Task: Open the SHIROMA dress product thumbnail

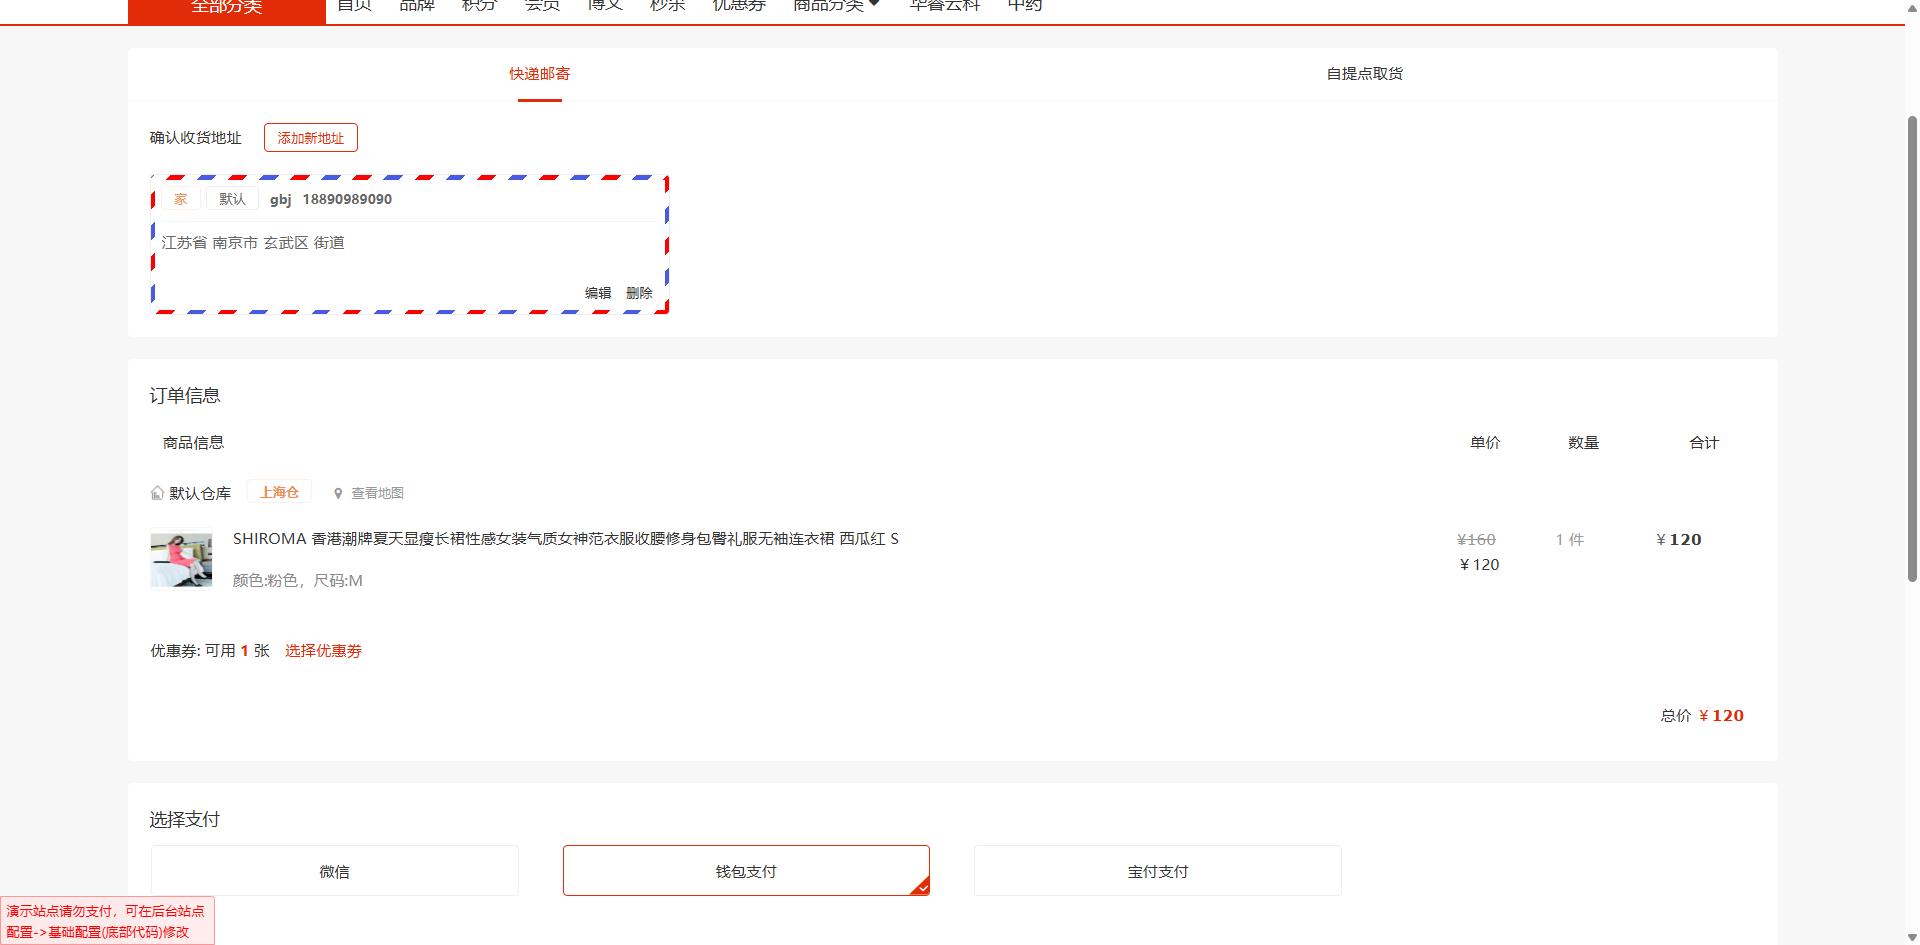Action: (181, 559)
